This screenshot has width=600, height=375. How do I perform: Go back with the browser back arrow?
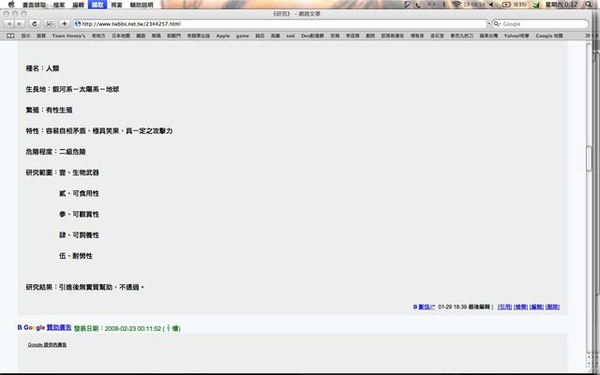[x=9, y=24]
